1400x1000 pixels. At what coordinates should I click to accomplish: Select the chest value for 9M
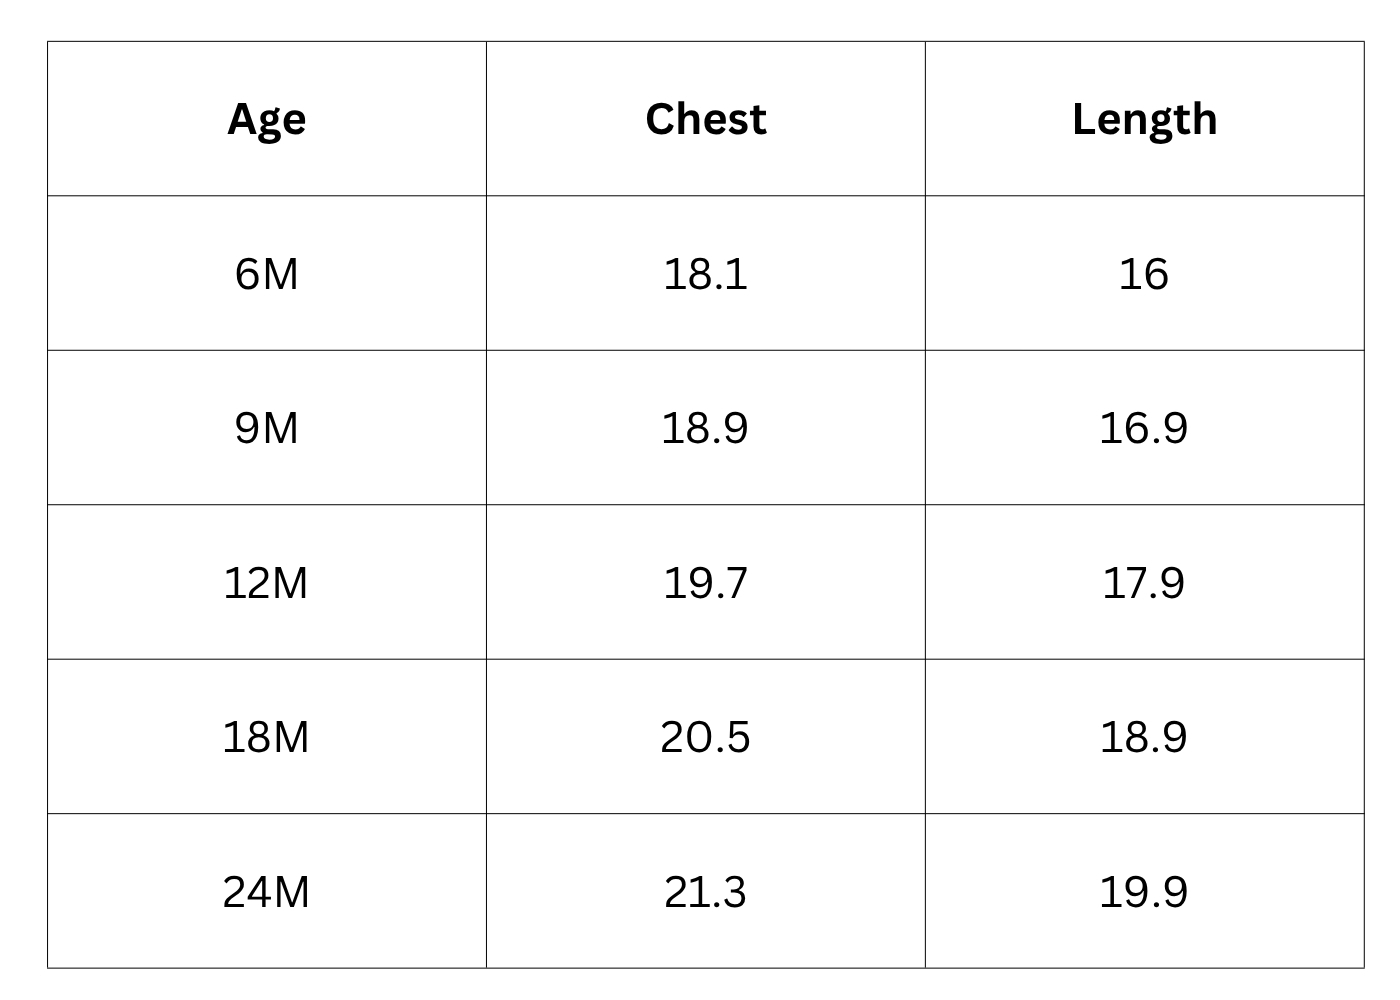(705, 428)
